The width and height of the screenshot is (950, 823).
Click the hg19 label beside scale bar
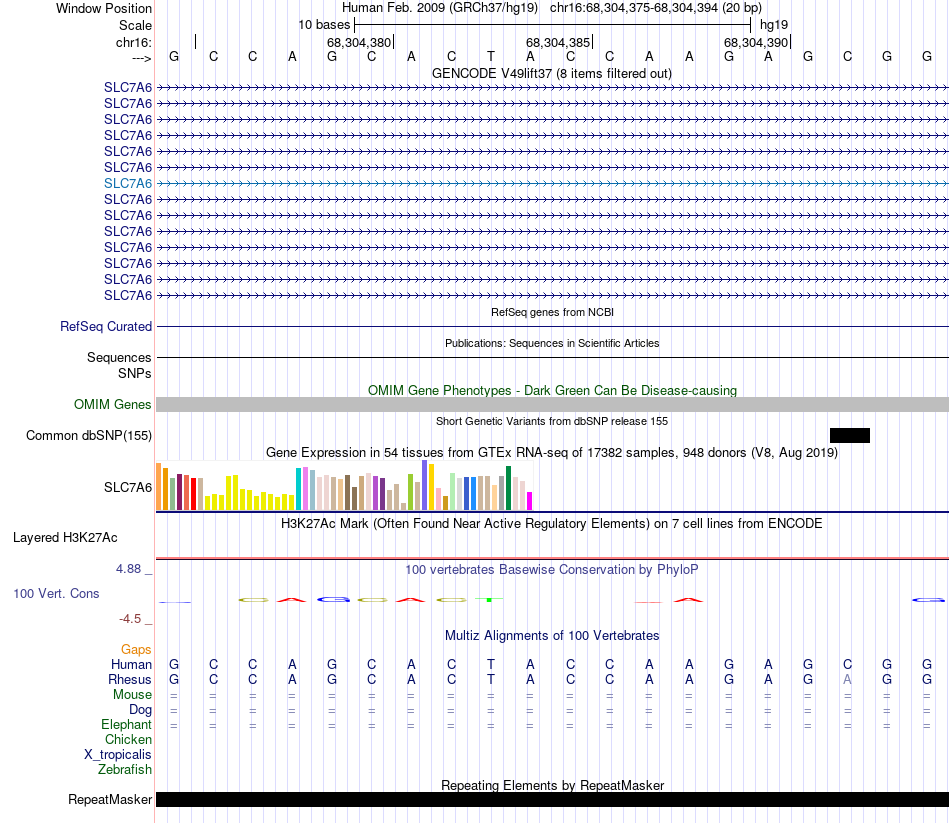tap(774, 25)
